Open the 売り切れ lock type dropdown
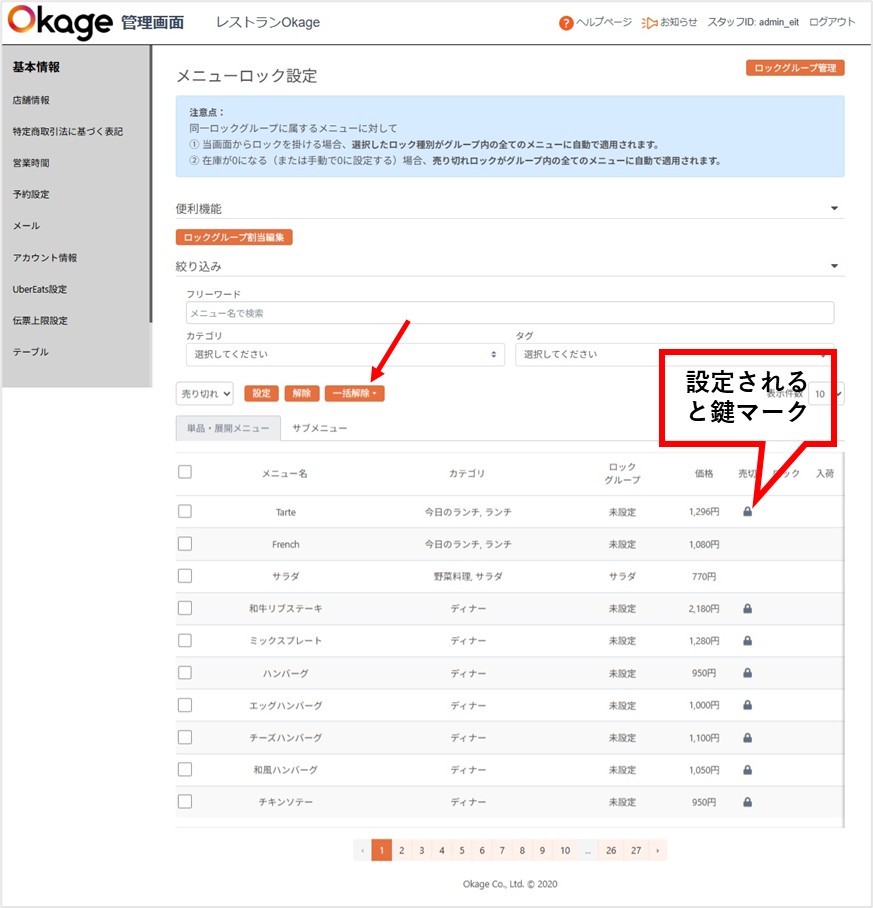 [205, 394]
